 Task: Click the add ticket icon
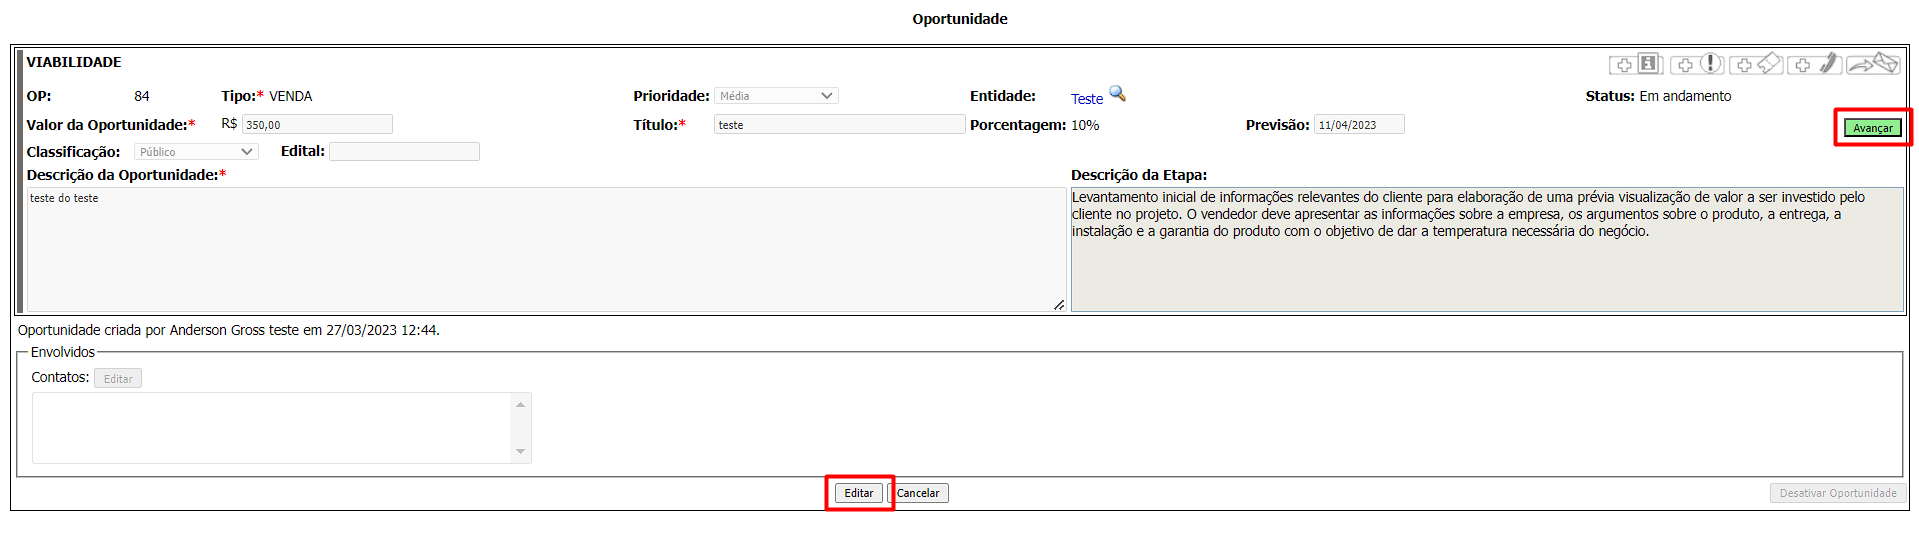(x=1756, y=64)
